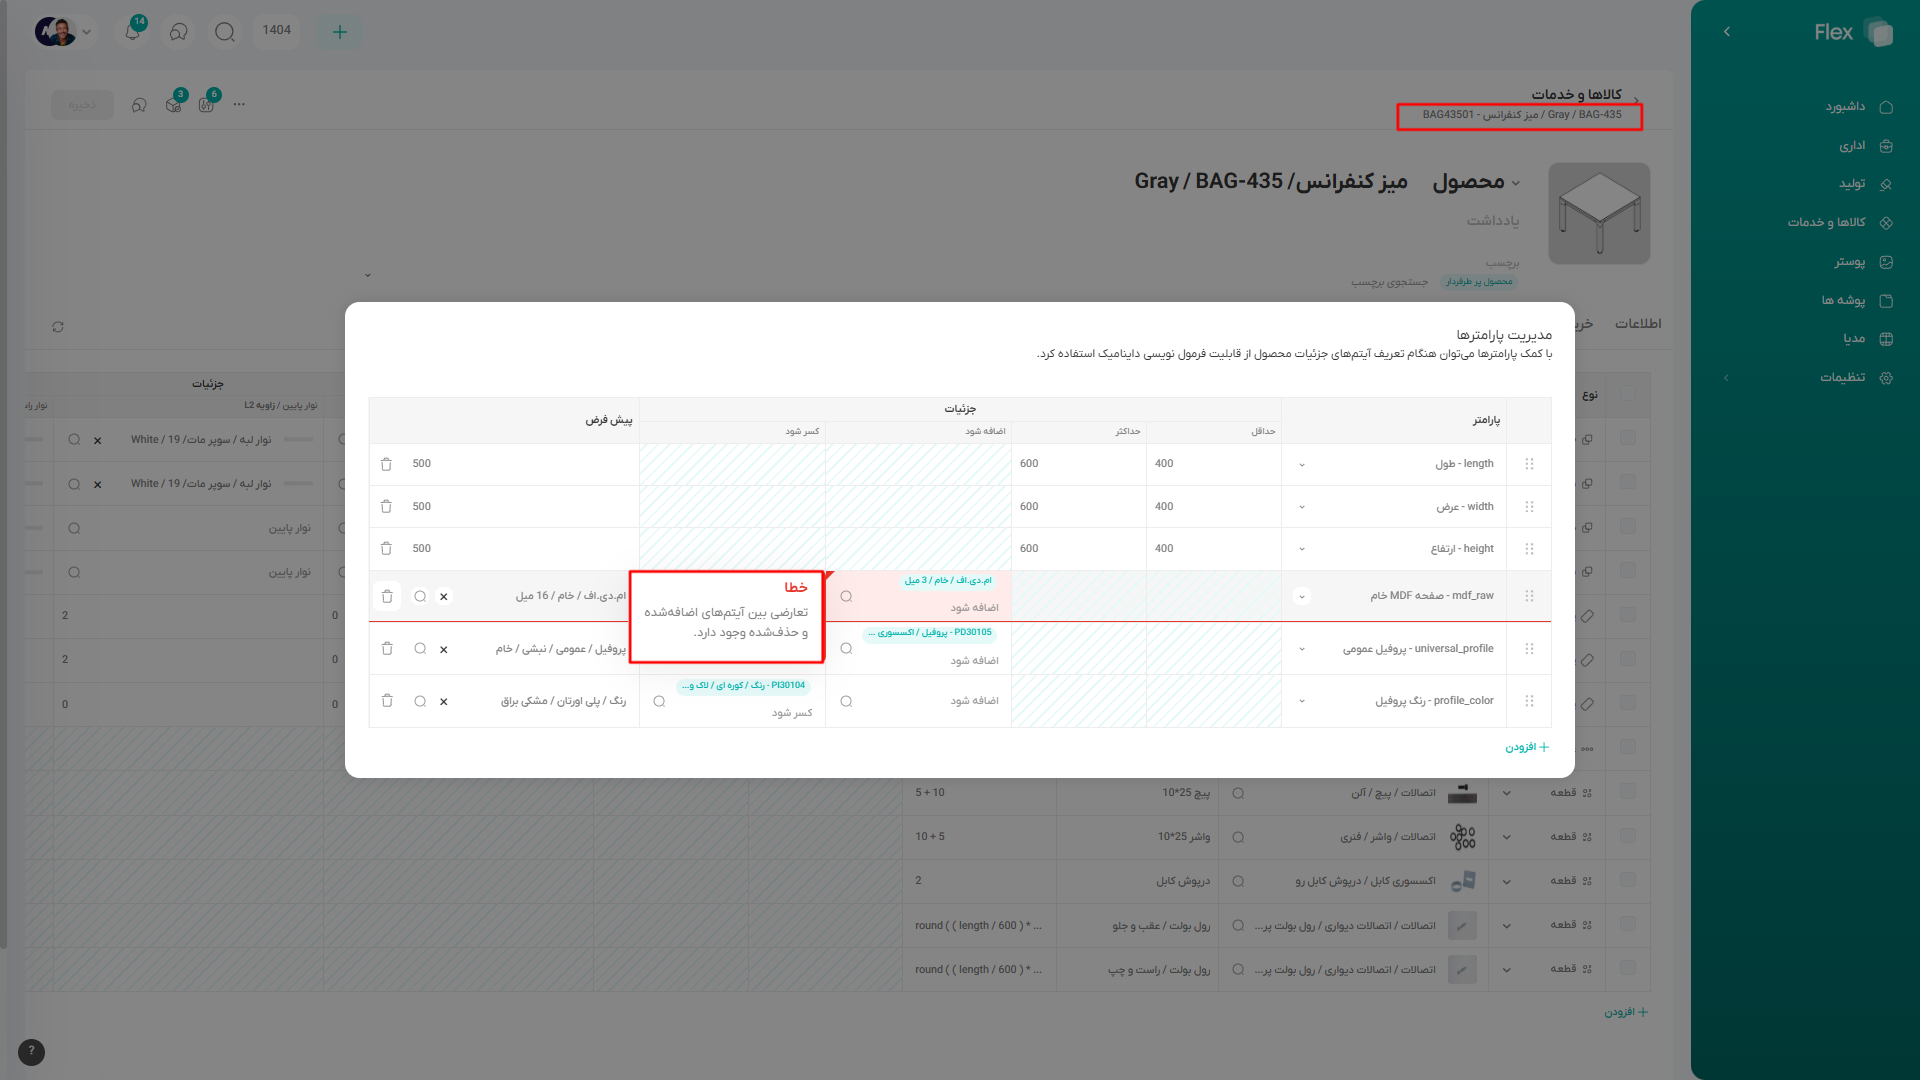This screenshot has height=1080, width=1920.
Task: Check the row checkbox for the washer connection item
Action: coord(1627,836)
